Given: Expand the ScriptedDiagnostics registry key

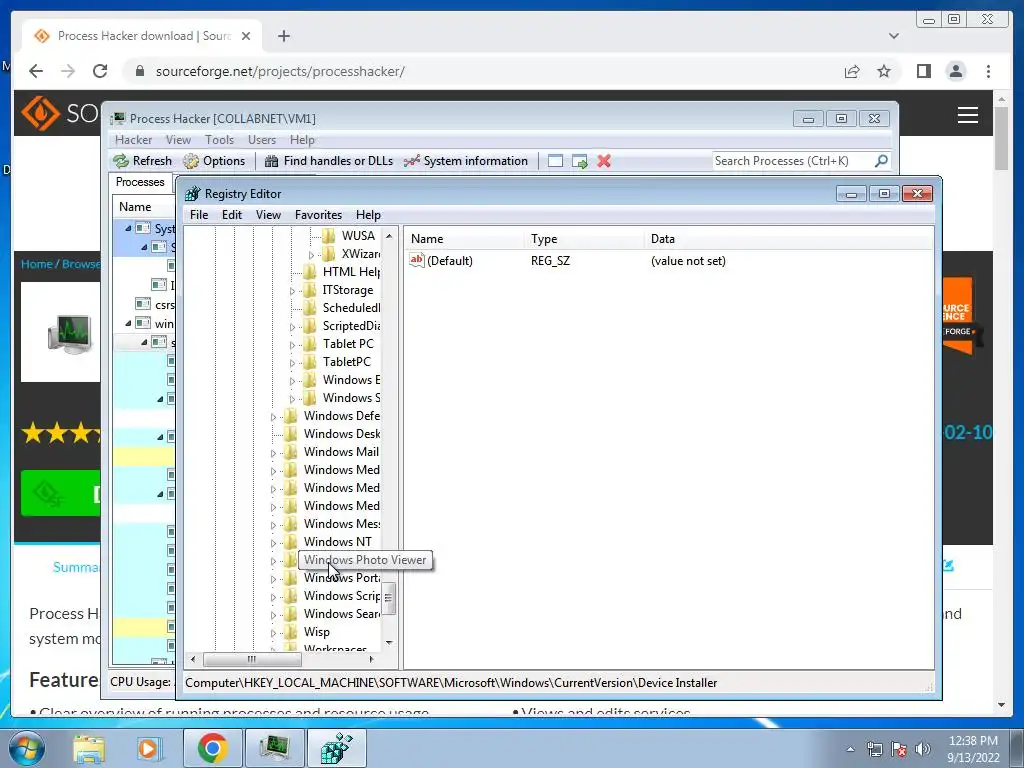Looking at the screenshot, I should [x=292, y=327].
